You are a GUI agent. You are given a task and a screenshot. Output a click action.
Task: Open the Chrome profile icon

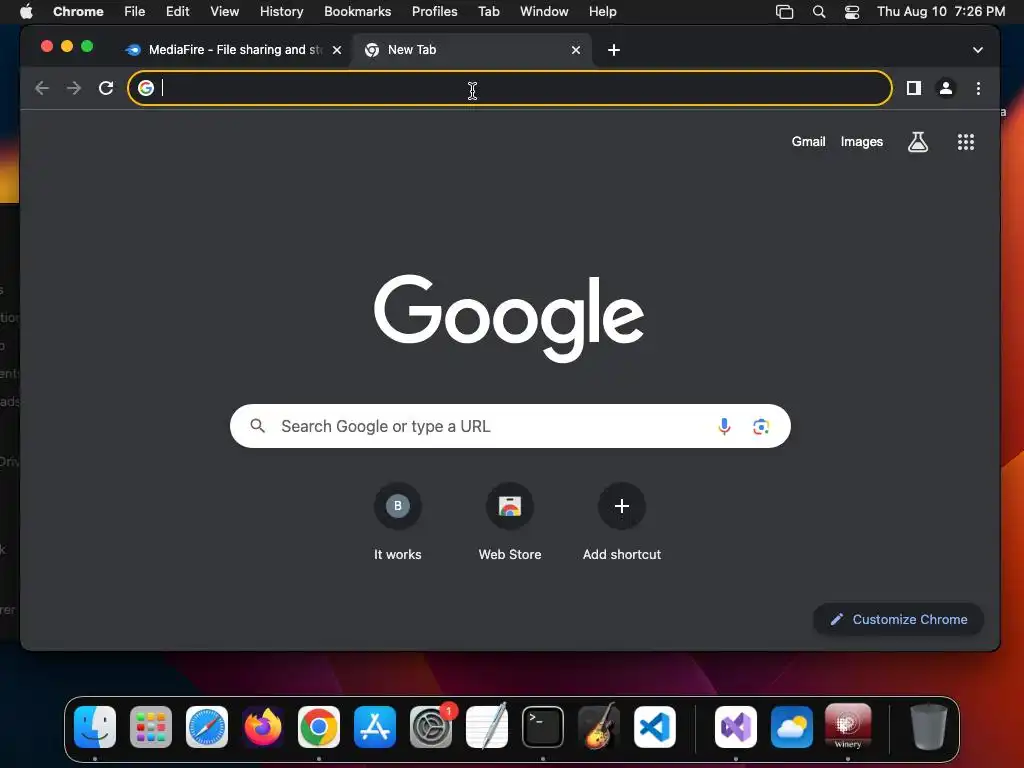point(946,88)
